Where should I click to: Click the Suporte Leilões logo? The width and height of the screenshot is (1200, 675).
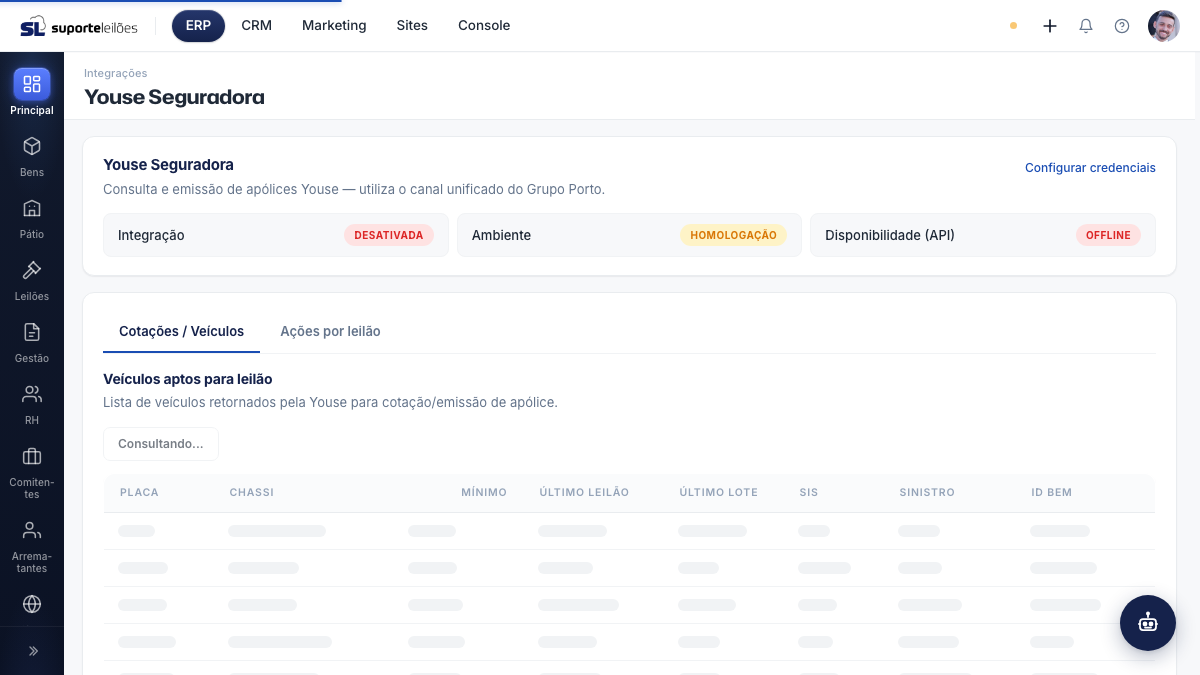[x=79, y=26]
